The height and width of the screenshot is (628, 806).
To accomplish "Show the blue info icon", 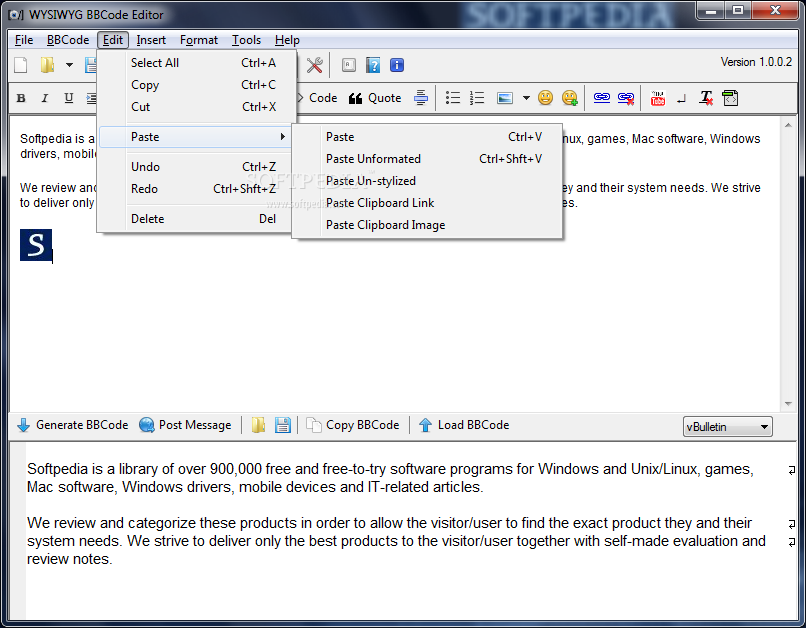I will (397, 65).
